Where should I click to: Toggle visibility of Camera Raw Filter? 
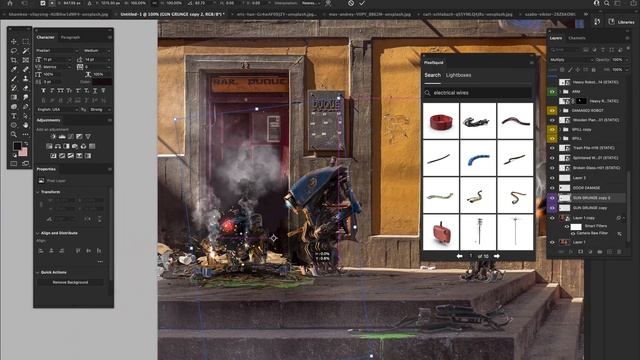(x=573, y=233)
